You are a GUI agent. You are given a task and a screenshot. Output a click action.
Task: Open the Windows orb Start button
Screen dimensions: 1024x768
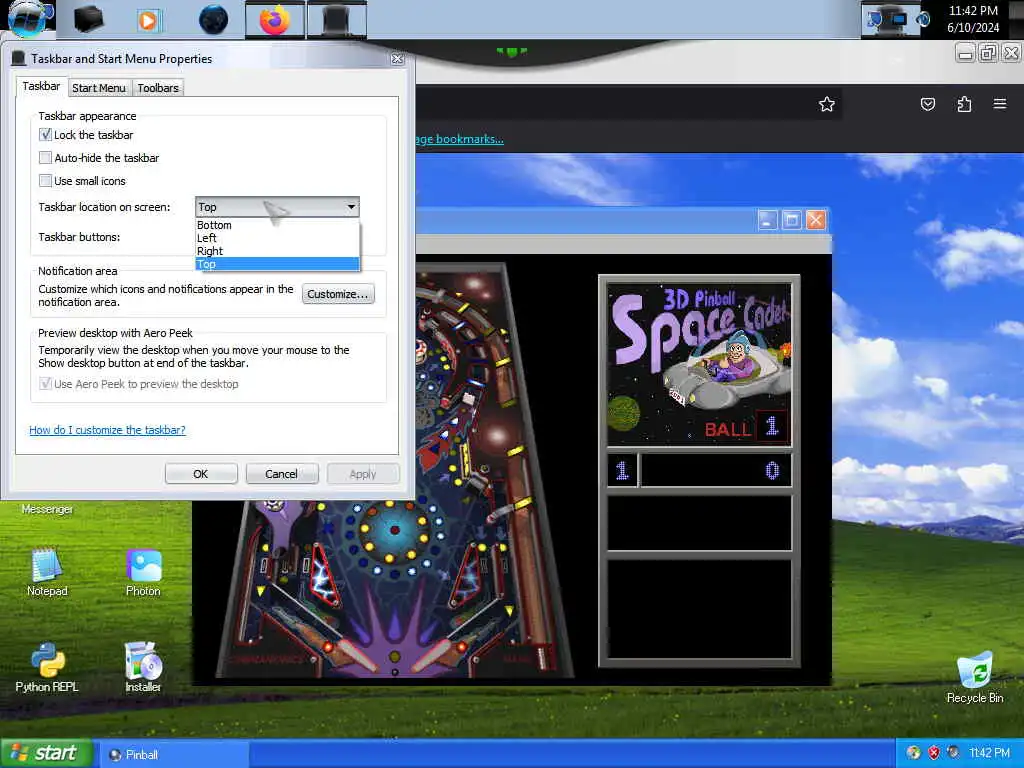[27, 18]
